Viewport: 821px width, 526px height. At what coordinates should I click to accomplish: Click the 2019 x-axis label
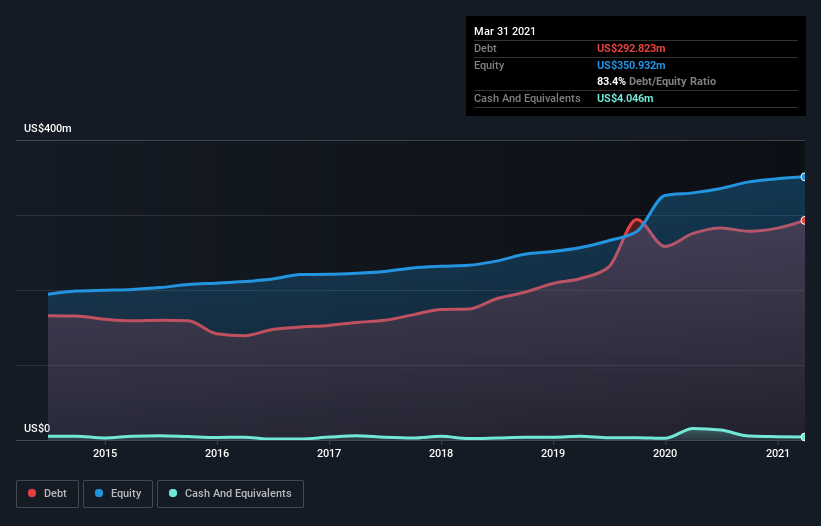[553, 453]
